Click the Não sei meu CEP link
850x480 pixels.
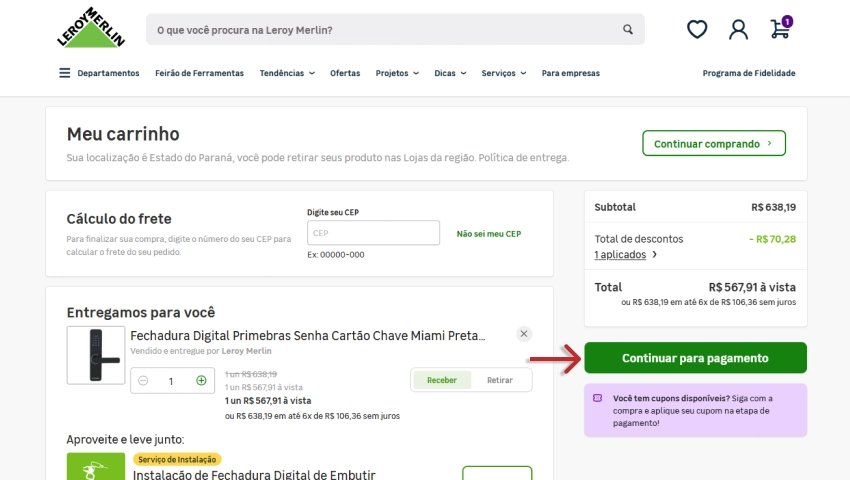coord(488,234)
